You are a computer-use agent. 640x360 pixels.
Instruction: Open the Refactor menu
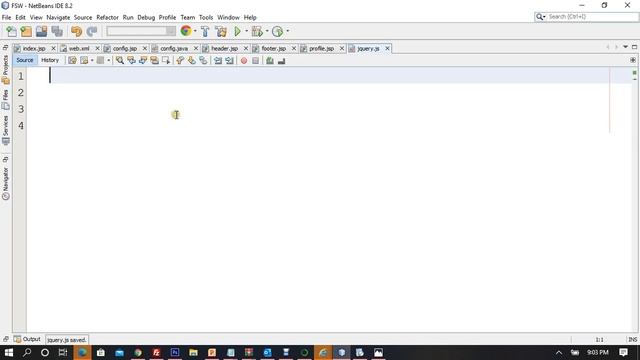coord(107,18)
